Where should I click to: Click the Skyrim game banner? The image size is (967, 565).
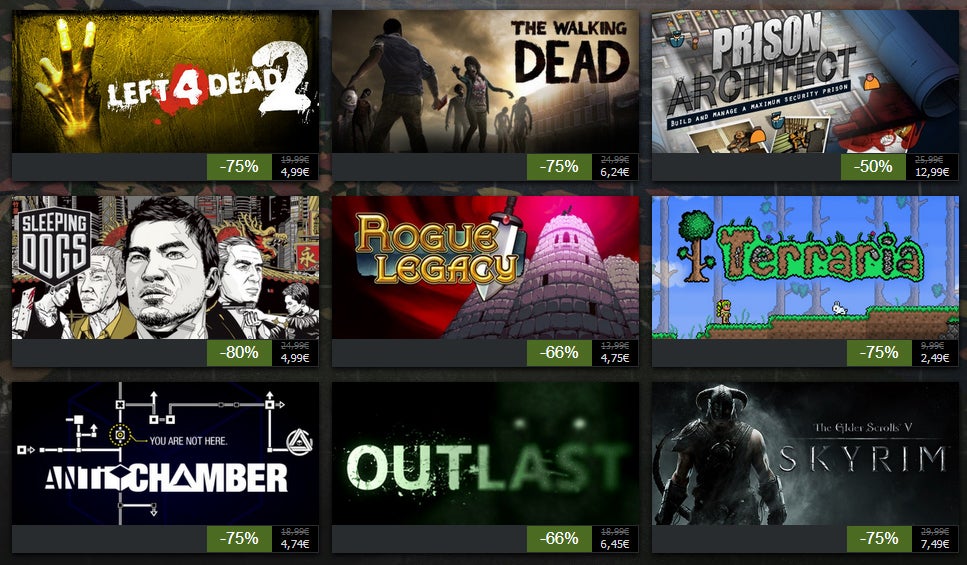pos(805,454)
